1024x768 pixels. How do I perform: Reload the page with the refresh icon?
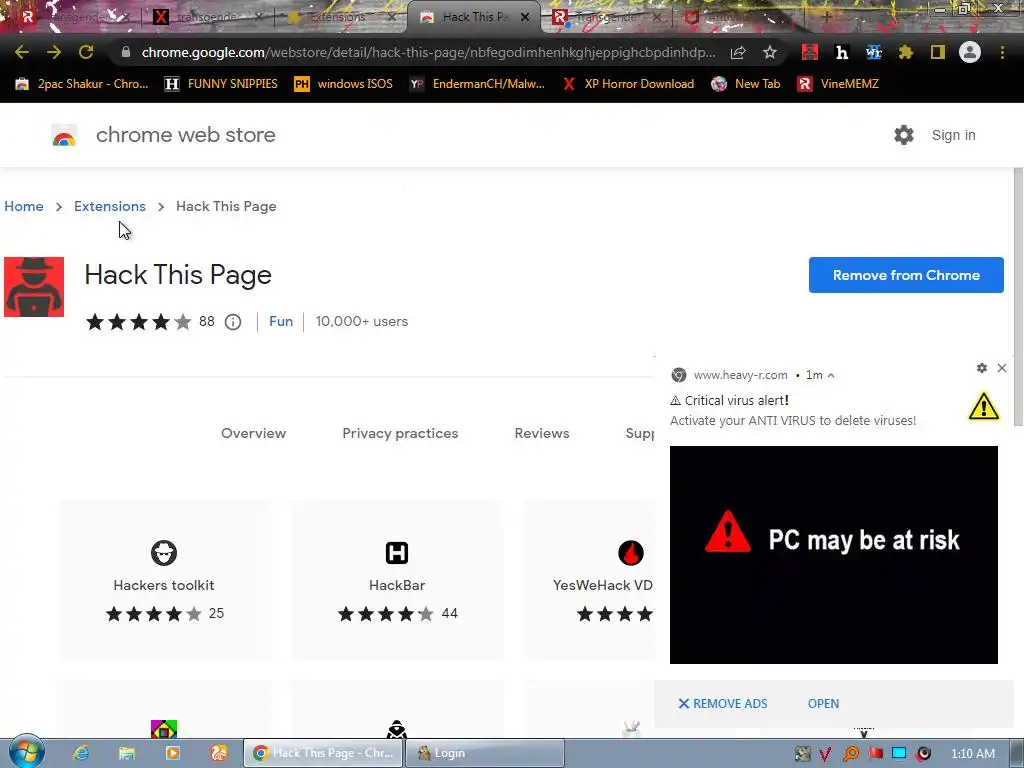pyautogui.click(x=86, y=52)
